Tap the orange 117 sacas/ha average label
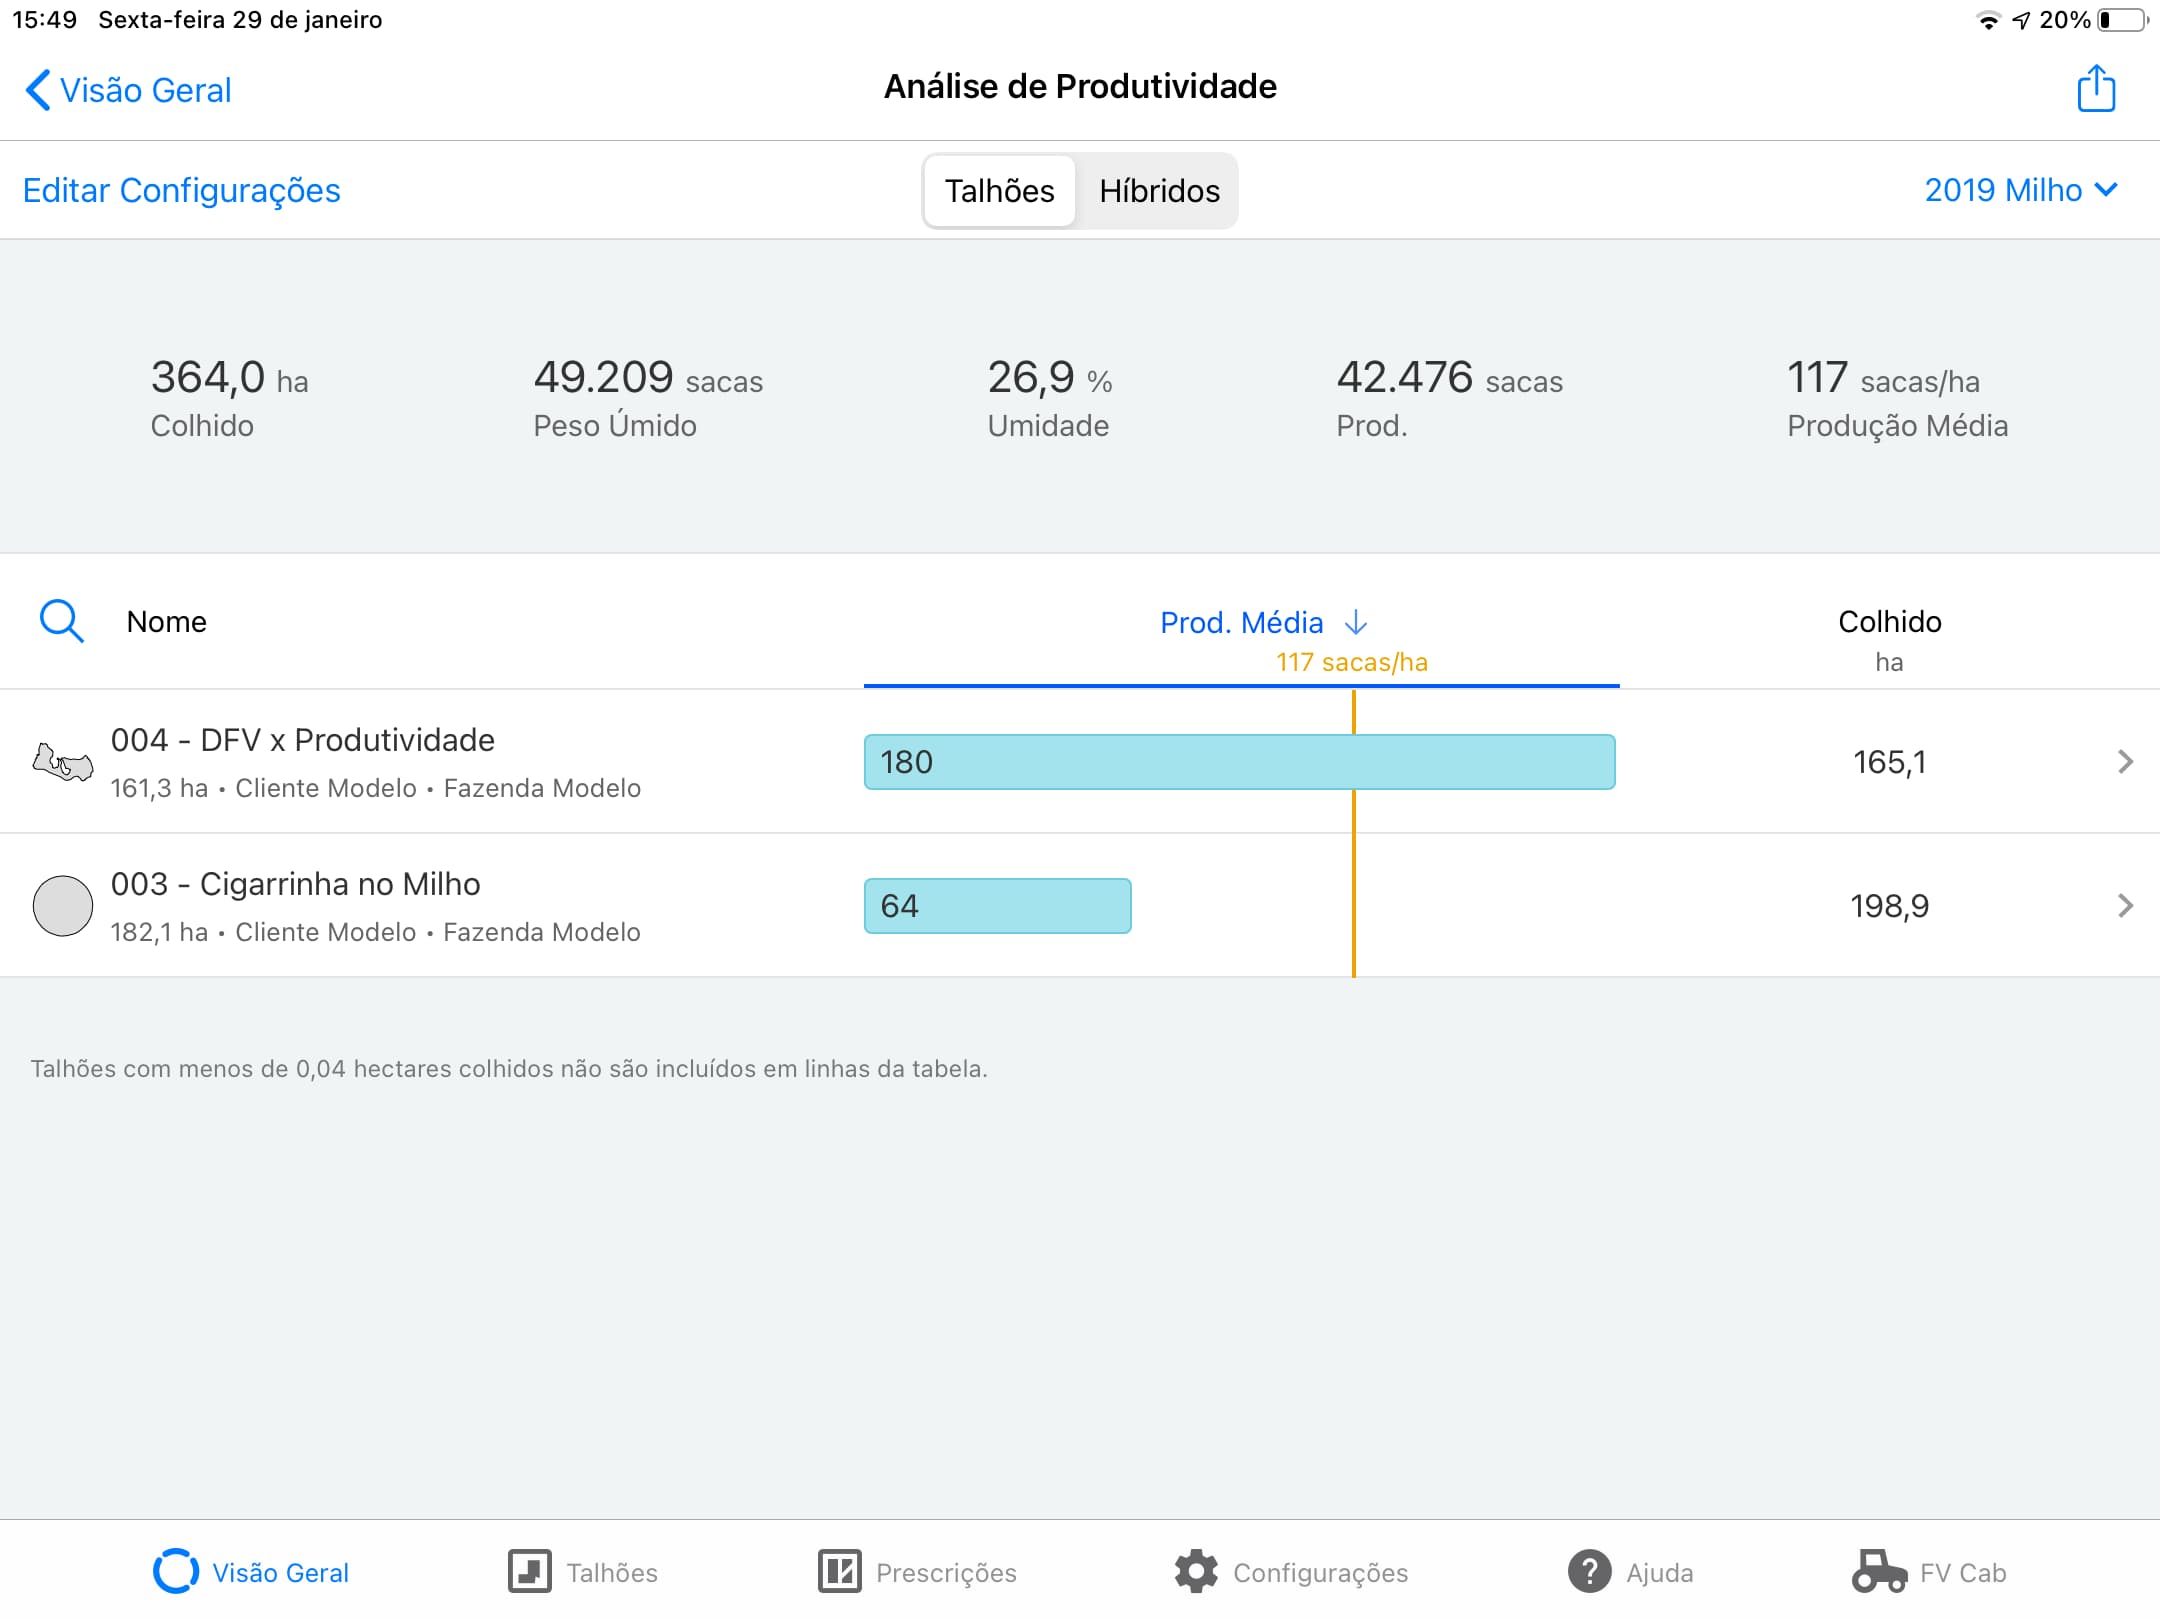2160x1620 pixels. [1352, 662]
